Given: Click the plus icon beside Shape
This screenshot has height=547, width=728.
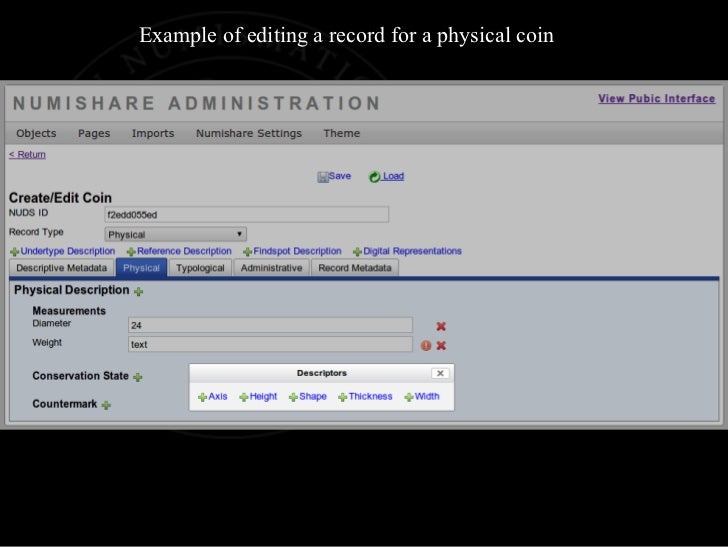Looking at the screenshot, I should 293,397.
